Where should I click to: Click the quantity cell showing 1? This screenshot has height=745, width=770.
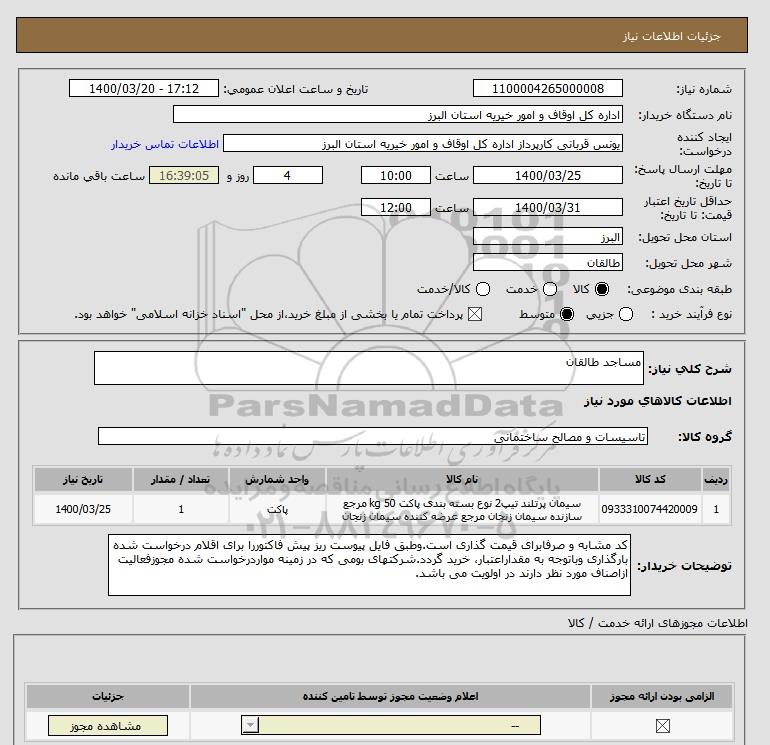pos(181,509)
